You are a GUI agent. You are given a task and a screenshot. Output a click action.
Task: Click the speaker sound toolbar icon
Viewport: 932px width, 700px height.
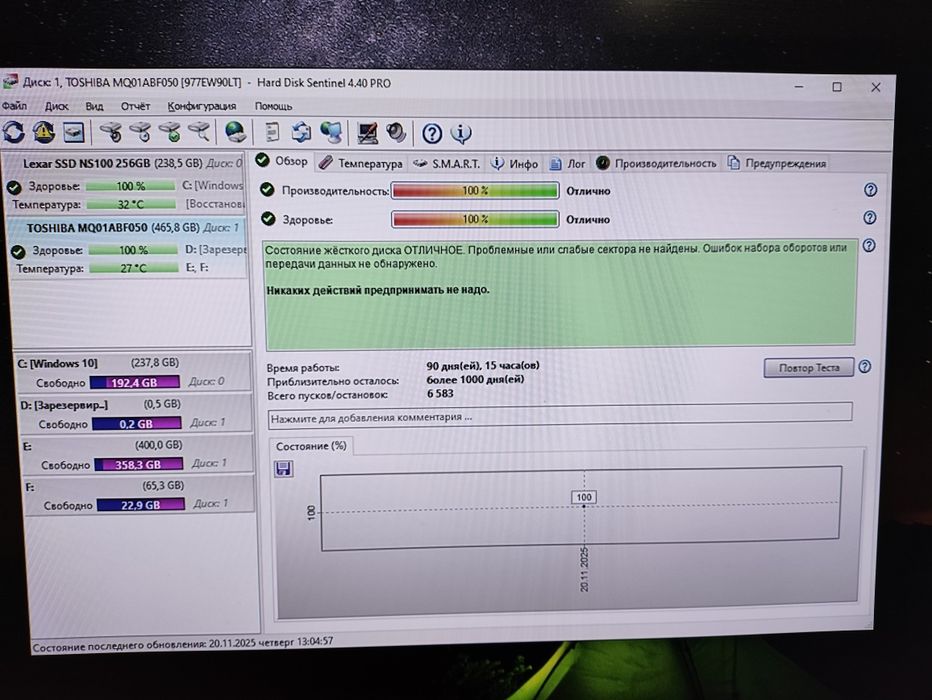(x=396, y=133)
